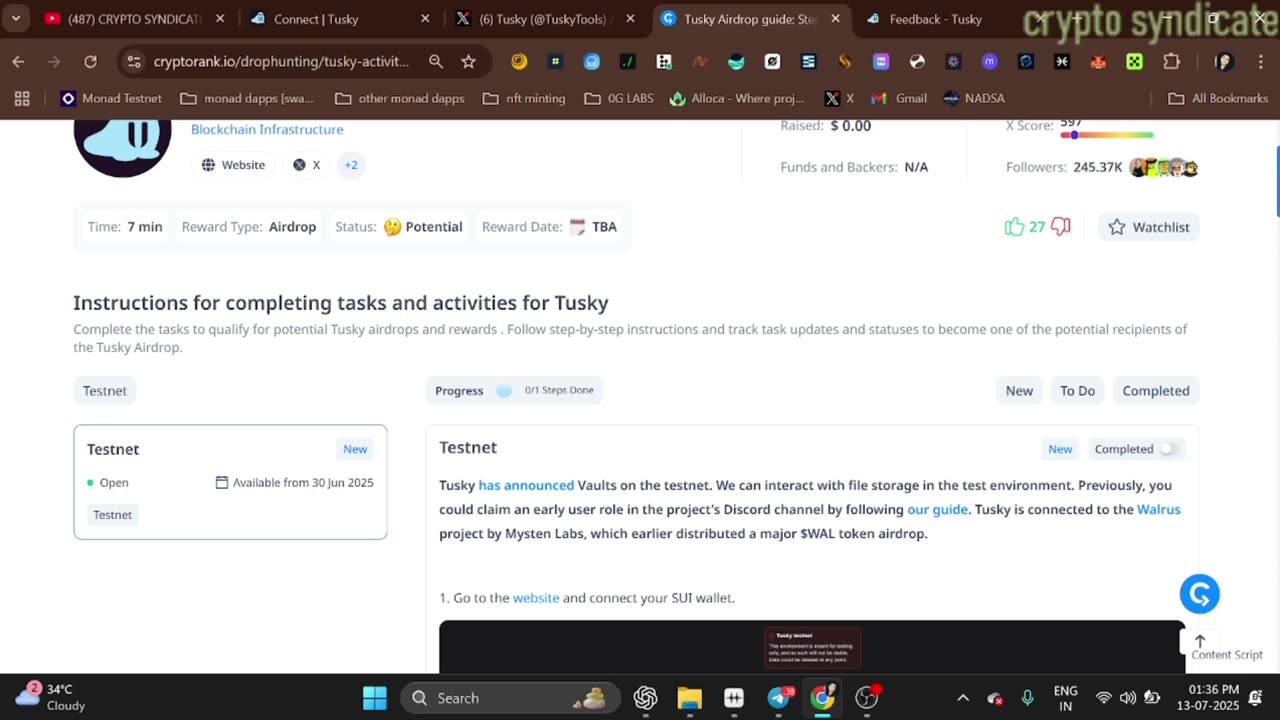Select the Testnet task card in the sidebar

click(230, 482)
